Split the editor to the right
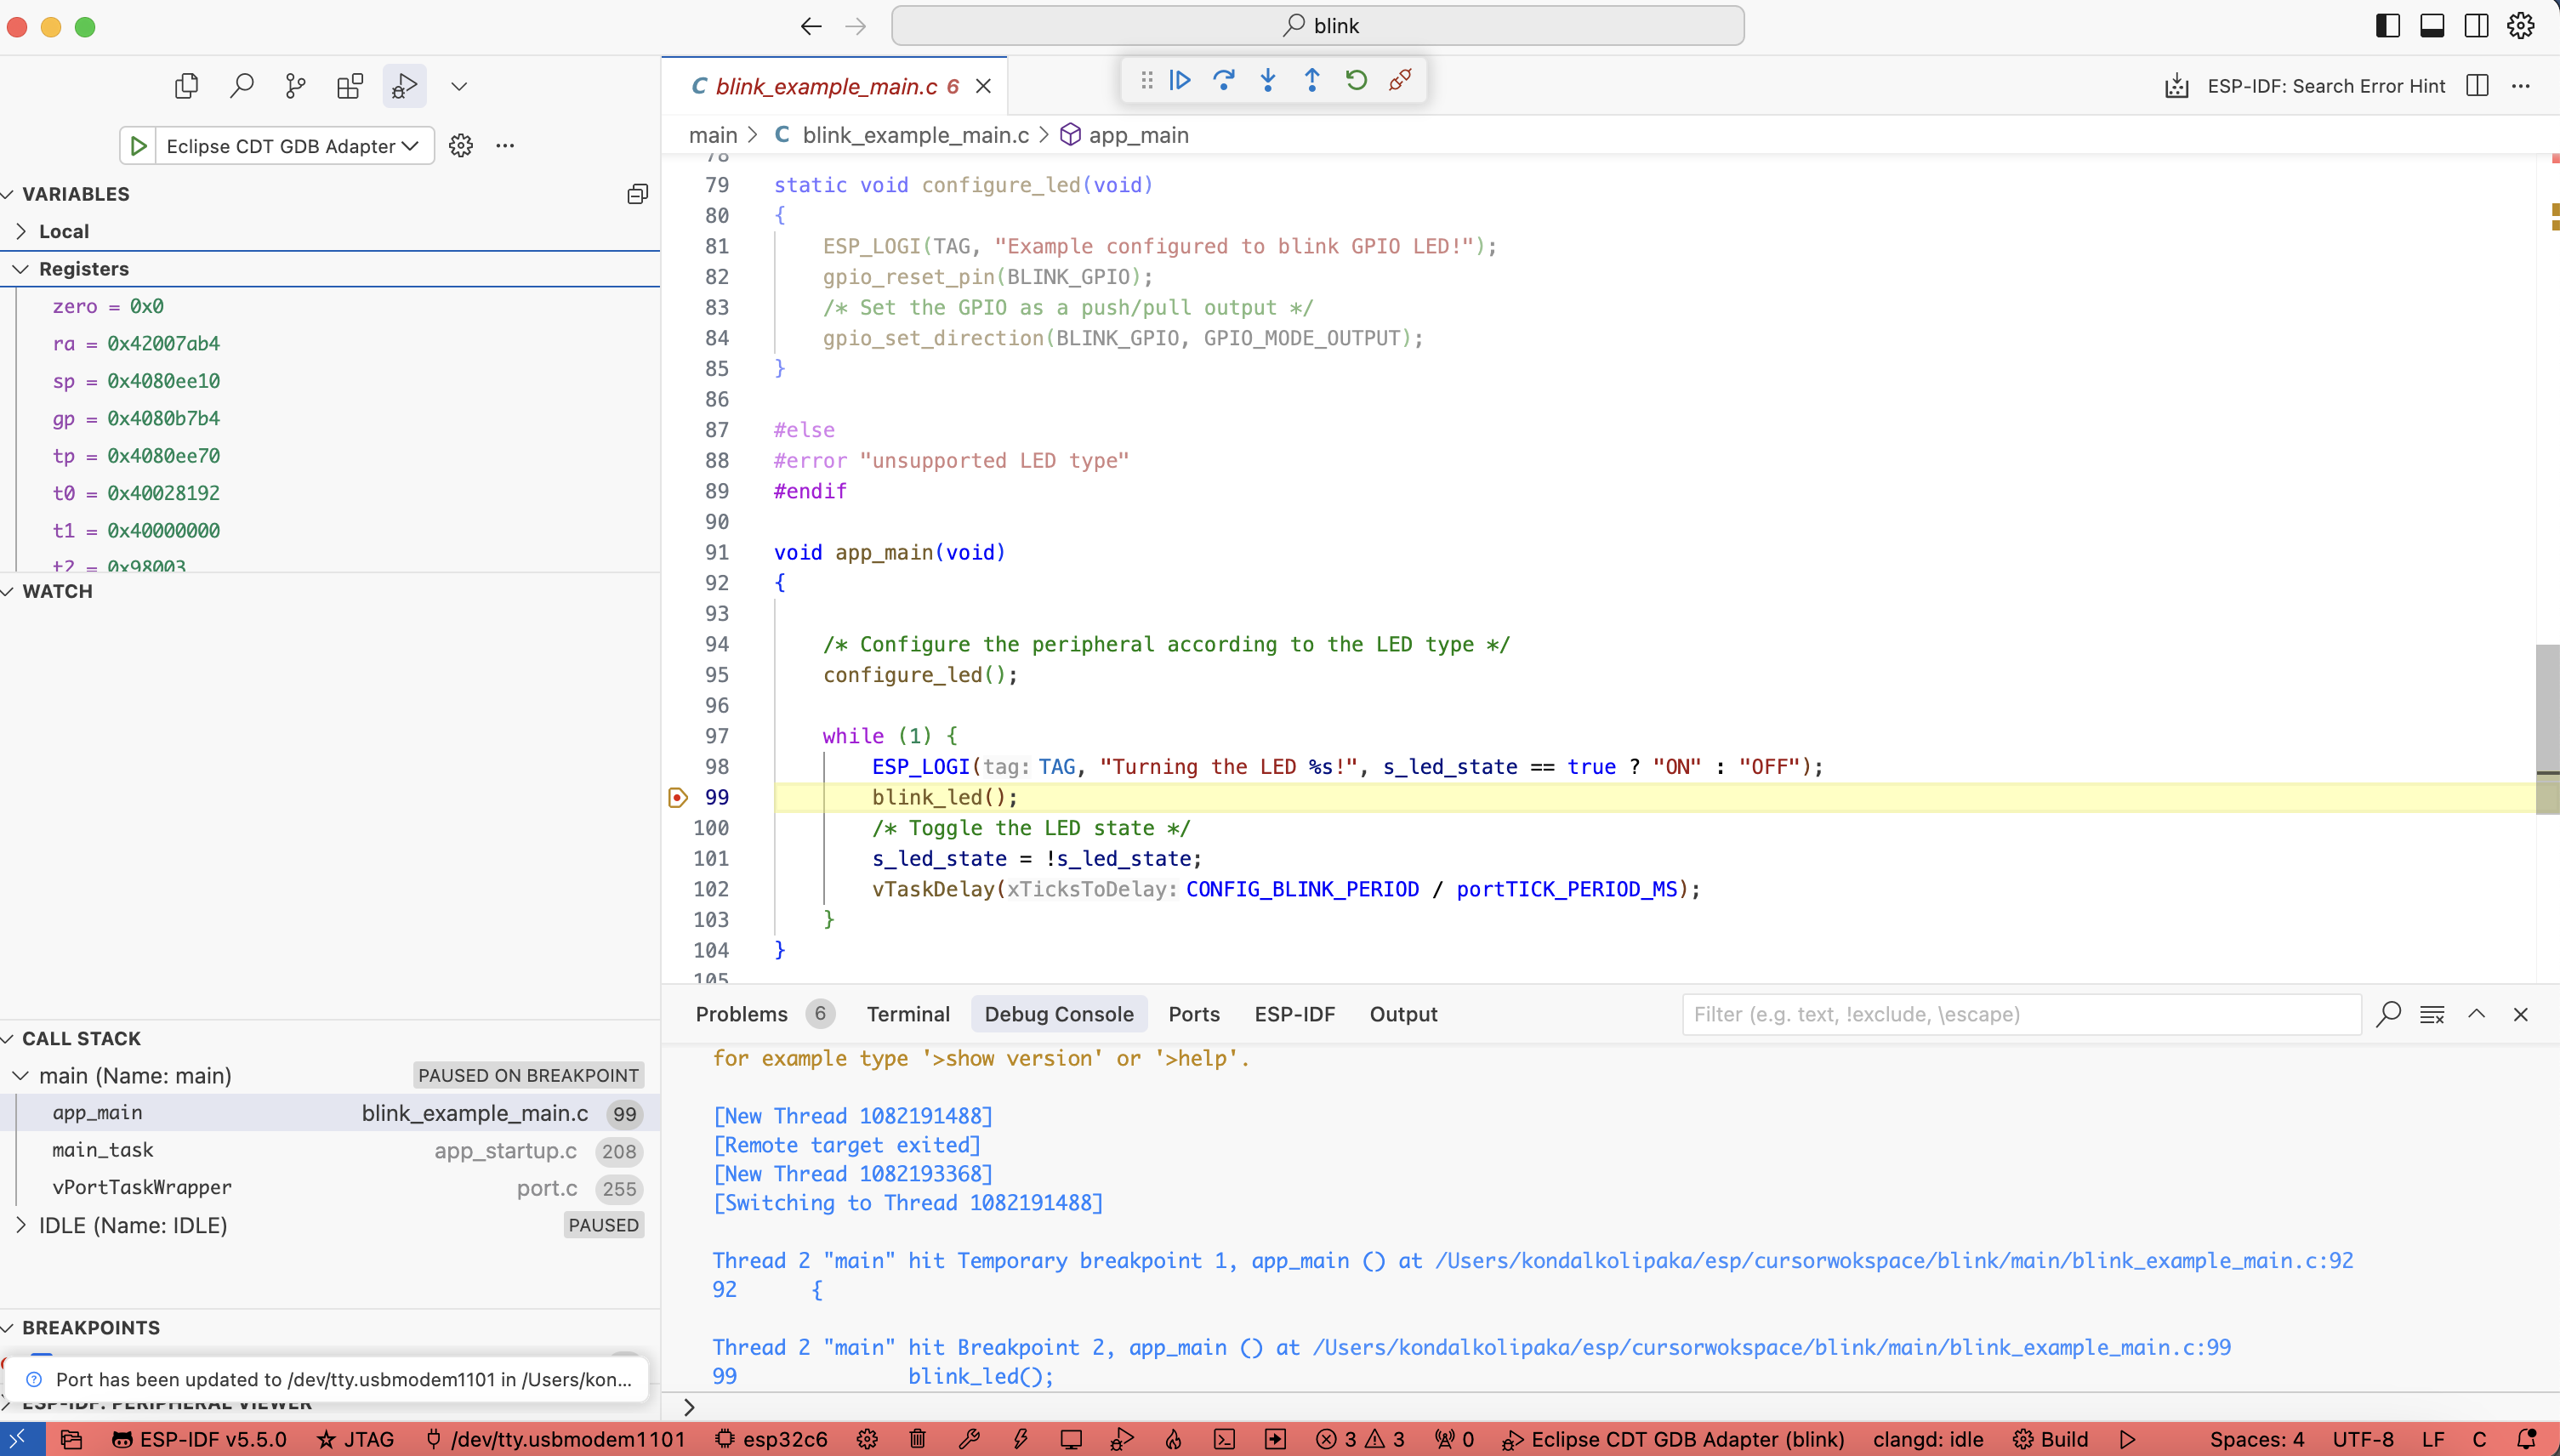This screenshot has height=1456, width=2560. pos(2477,86)
